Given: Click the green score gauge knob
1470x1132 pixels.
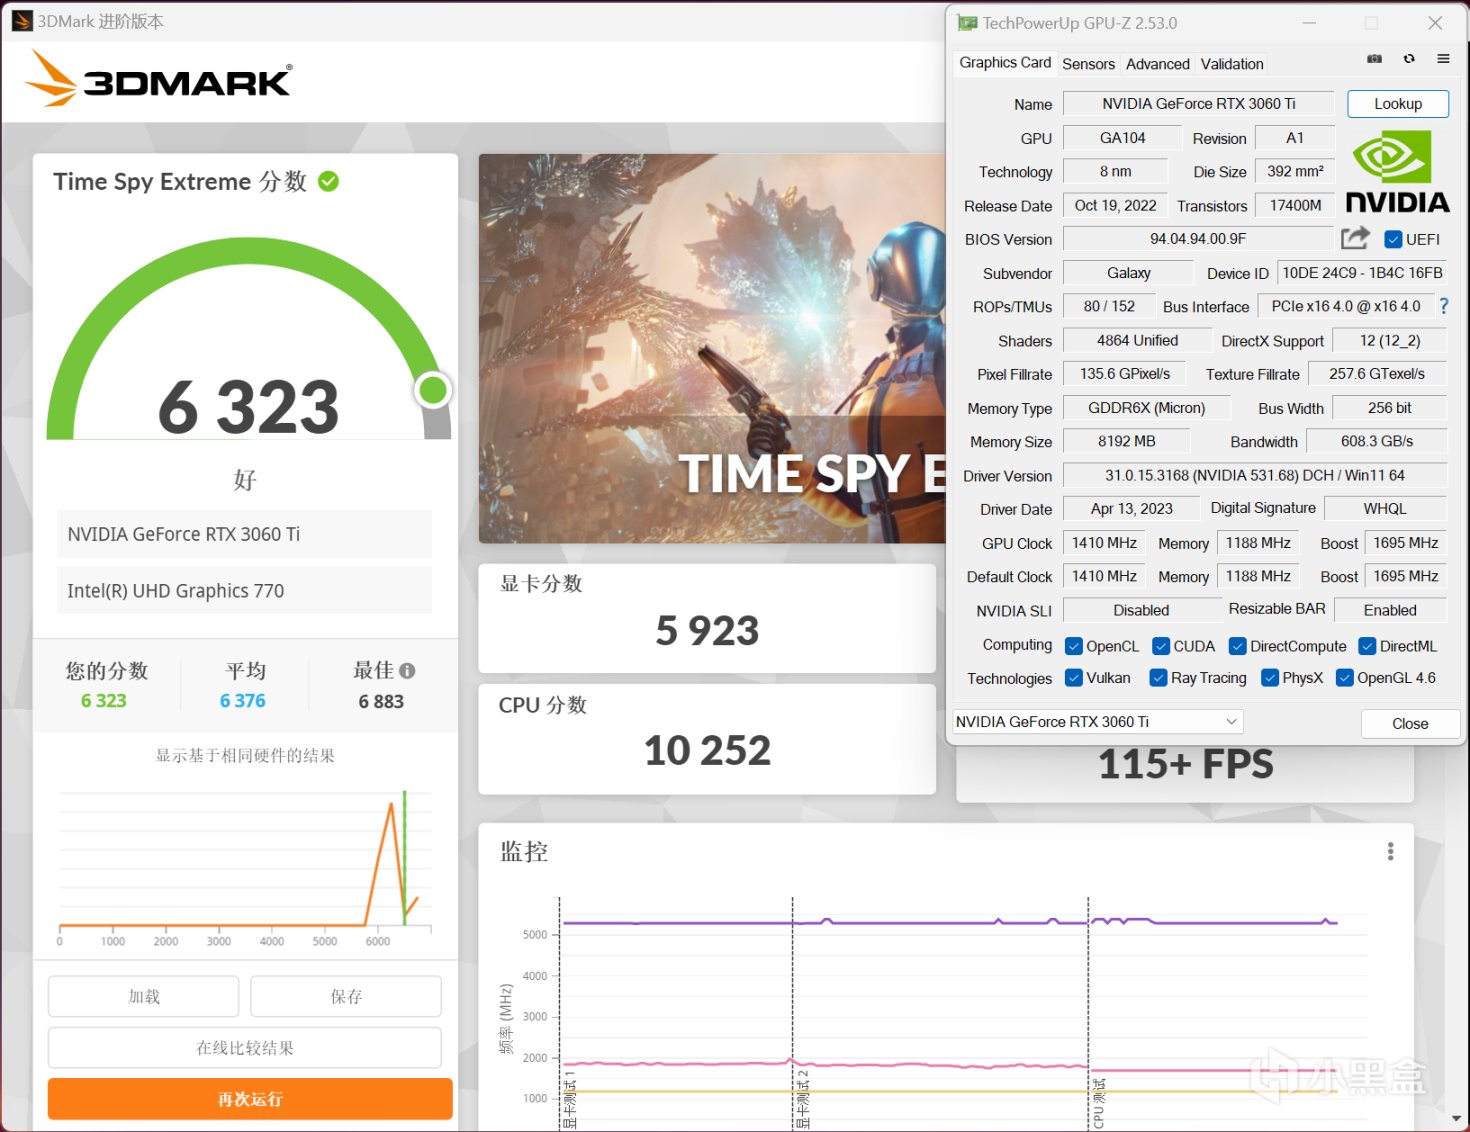Looking at the screenshot, I should [433, 390].
